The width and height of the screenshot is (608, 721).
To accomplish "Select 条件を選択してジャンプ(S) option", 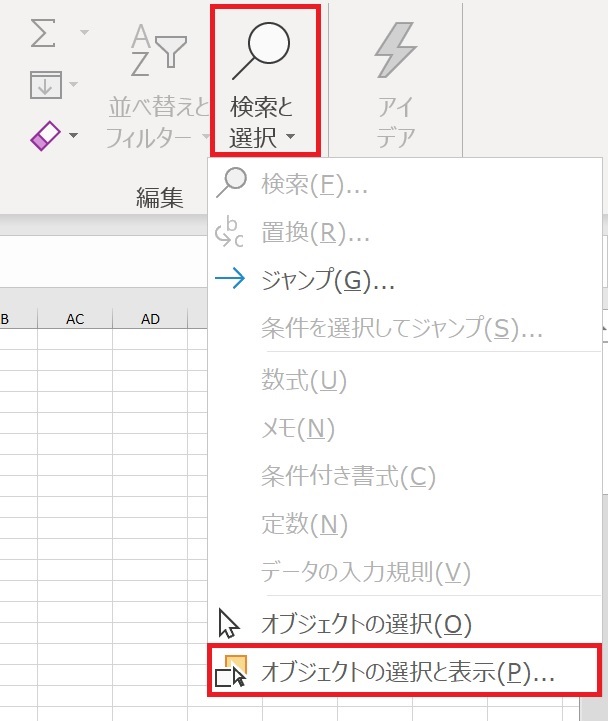I will [400, 329].
